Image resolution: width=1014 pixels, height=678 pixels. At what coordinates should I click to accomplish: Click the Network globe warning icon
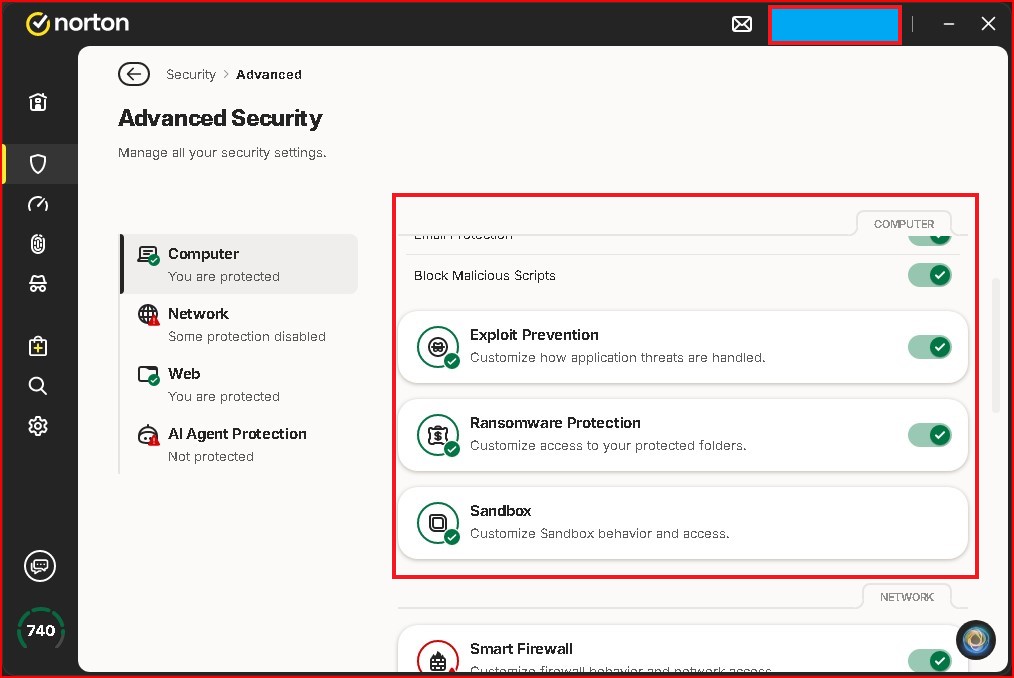click(148, 315)
